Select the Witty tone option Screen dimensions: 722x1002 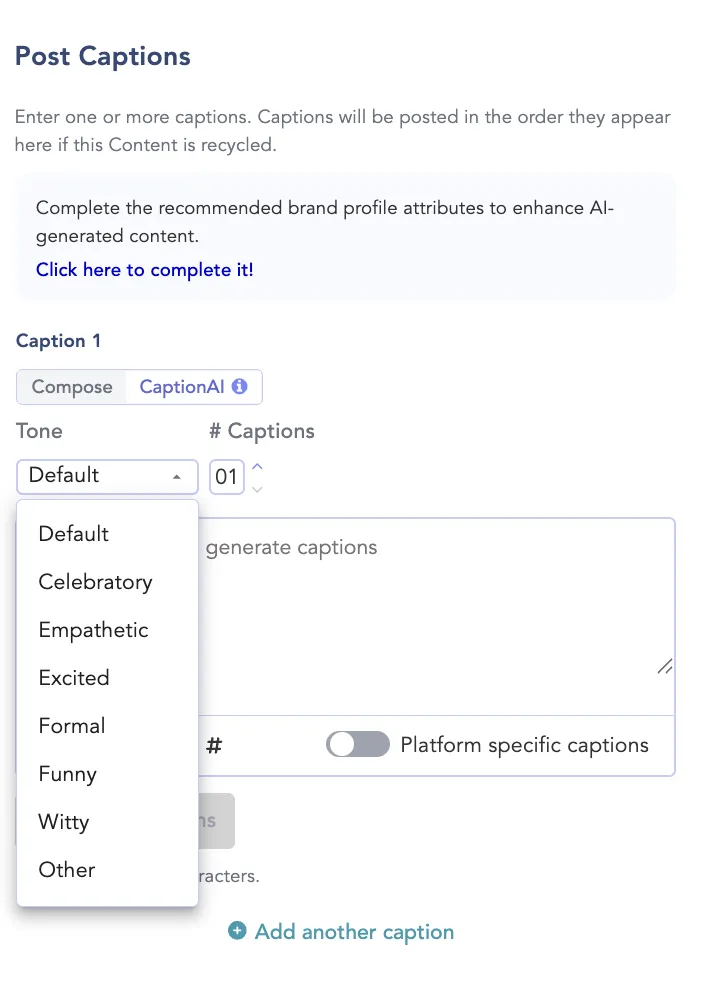click(x=64, y=822)
